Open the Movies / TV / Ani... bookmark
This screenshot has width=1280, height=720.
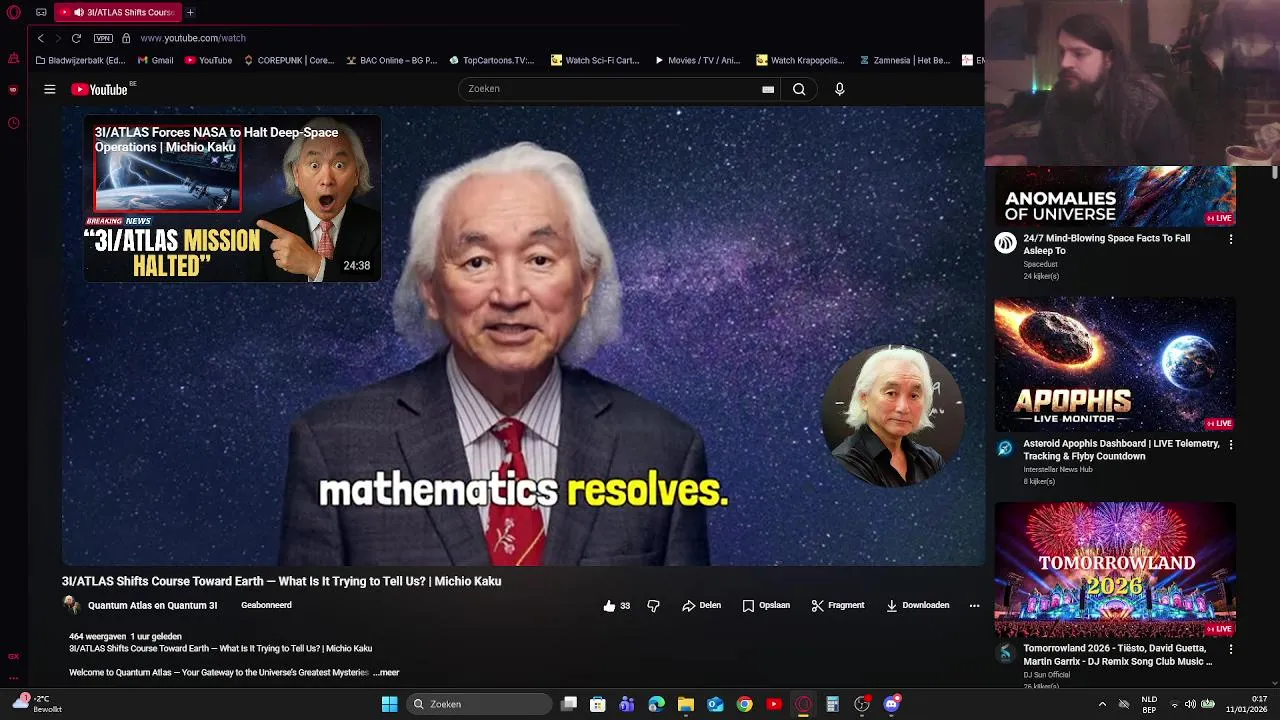[x=697, y=60]
